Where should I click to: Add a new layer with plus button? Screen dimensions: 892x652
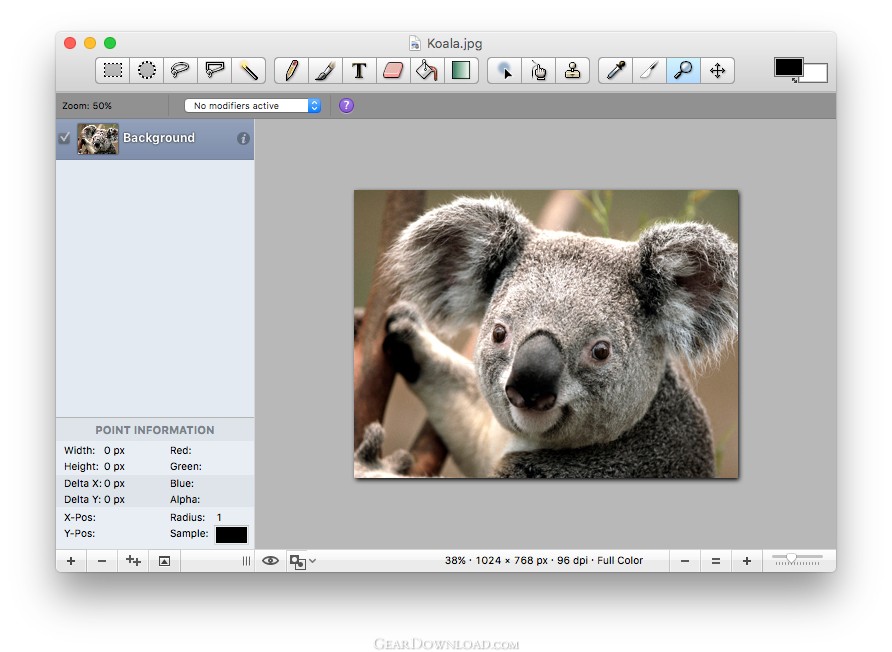[x=71, y=561]
